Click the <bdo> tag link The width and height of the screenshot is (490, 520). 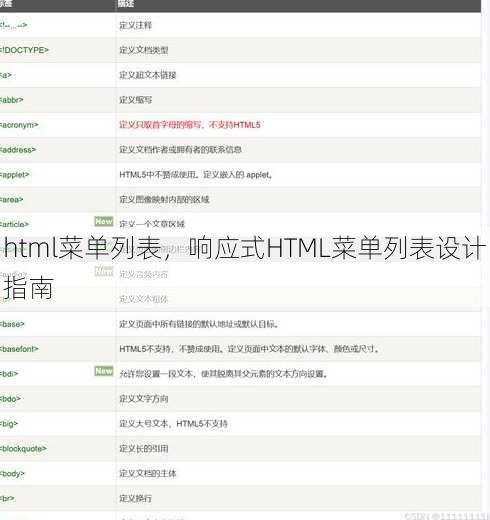tap(10, 399)
